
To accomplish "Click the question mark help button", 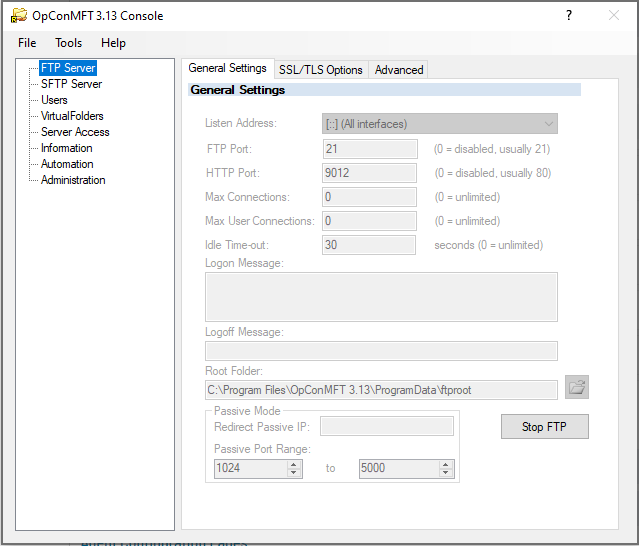I will point(569,15).
